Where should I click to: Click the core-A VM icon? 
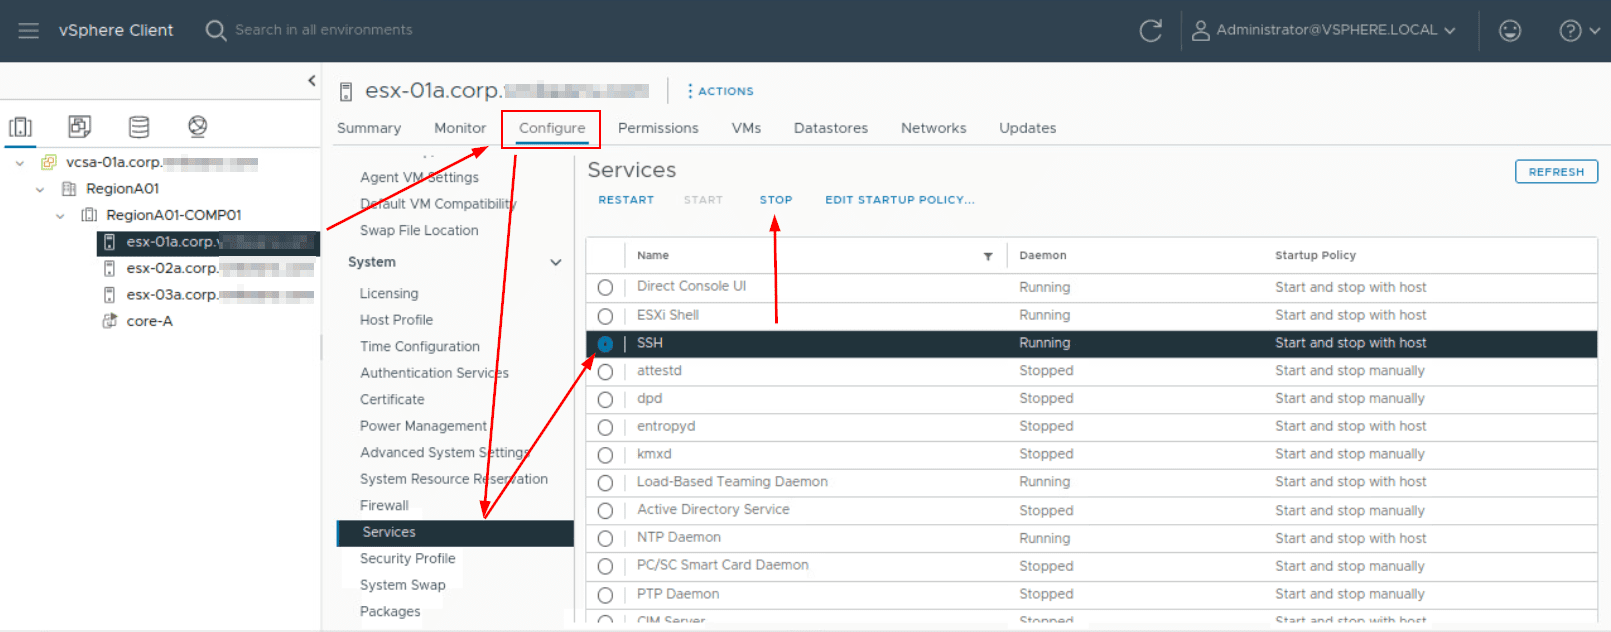coord(110,321)
